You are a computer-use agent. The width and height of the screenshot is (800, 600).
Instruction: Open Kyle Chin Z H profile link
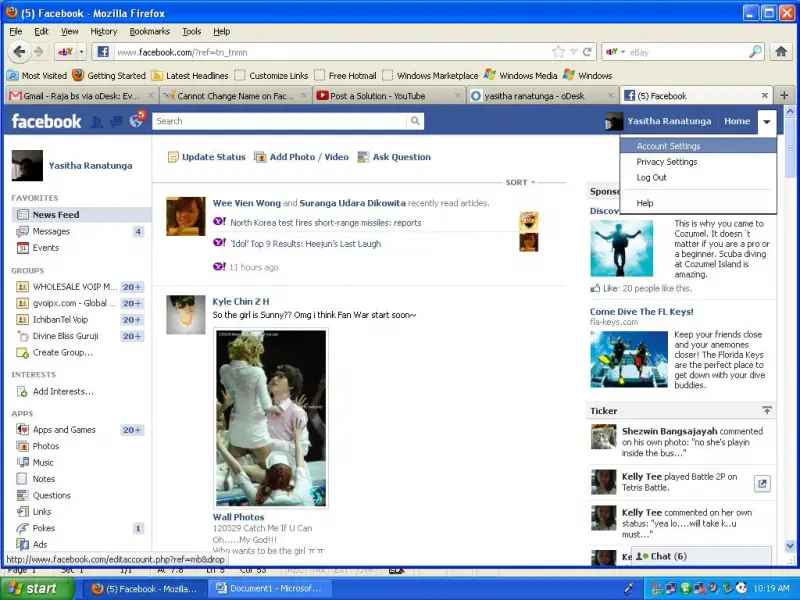(241, 302)
